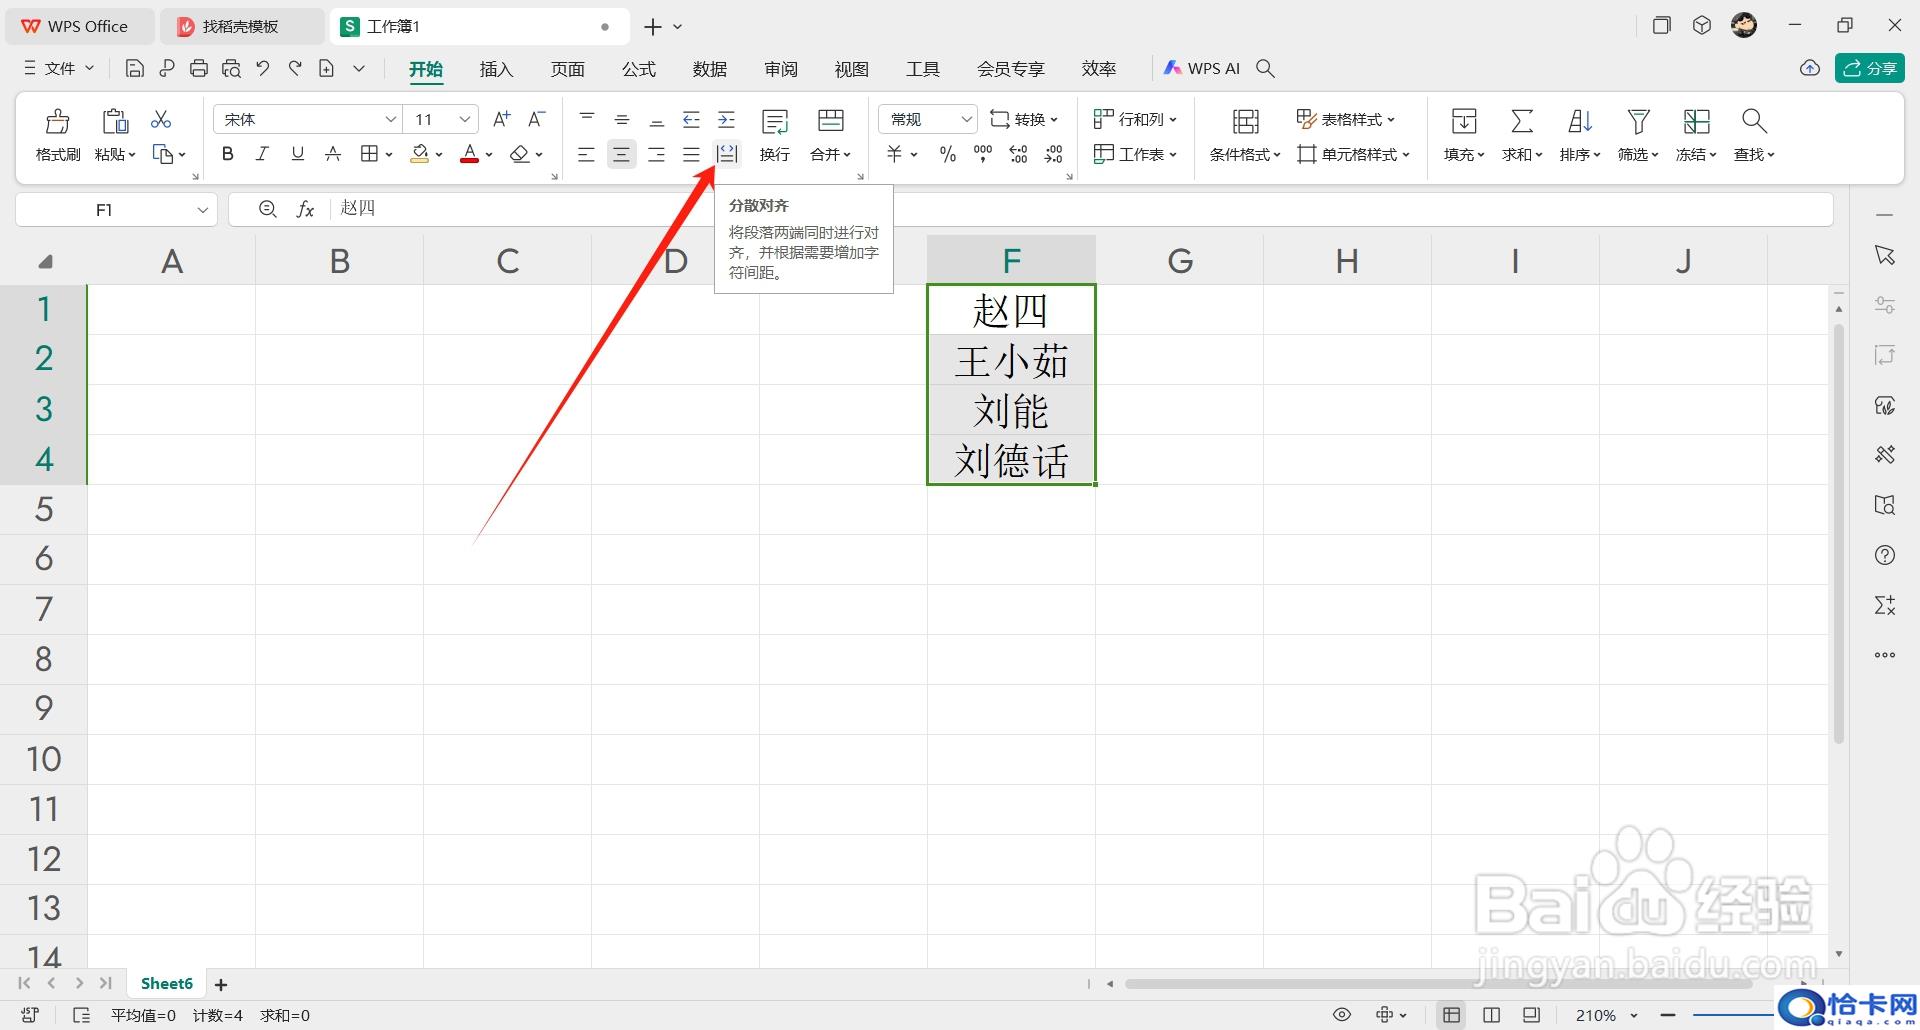Open the font name 宋体 dropdown
Image resolution: width=1920 pixels, height=1030 pixels.
[x=391, y=119]
